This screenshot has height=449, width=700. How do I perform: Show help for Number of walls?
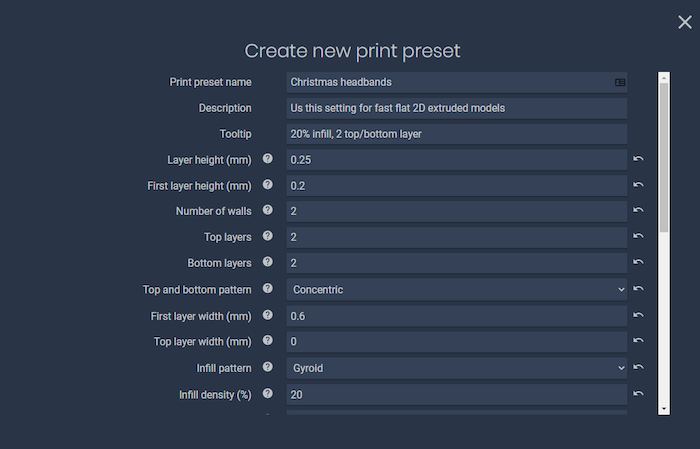(x=267, y=210)
